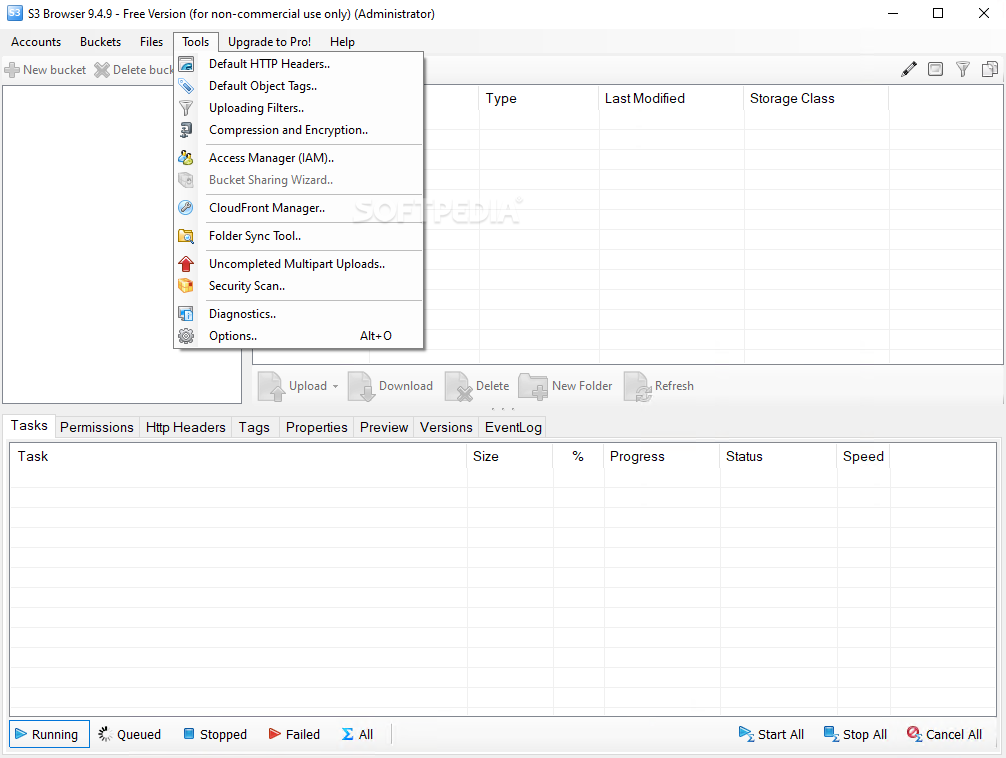The height and width of the screenshot is (758, 1006).
Task: Sort by Storage Class column header
Action: pyautogui.click(x=816, y=98)
